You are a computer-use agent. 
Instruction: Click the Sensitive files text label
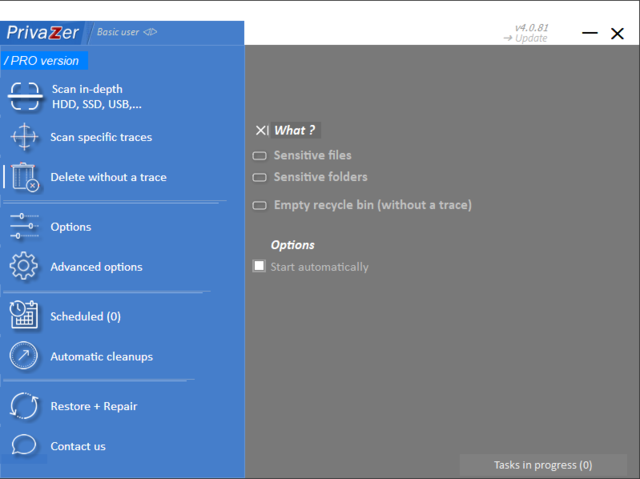point(313,155)
